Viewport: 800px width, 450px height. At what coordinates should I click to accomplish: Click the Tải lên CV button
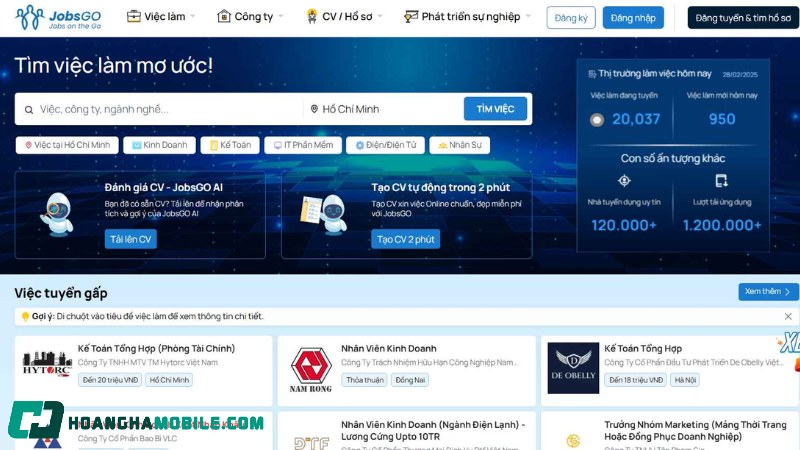tap(131, 239)
